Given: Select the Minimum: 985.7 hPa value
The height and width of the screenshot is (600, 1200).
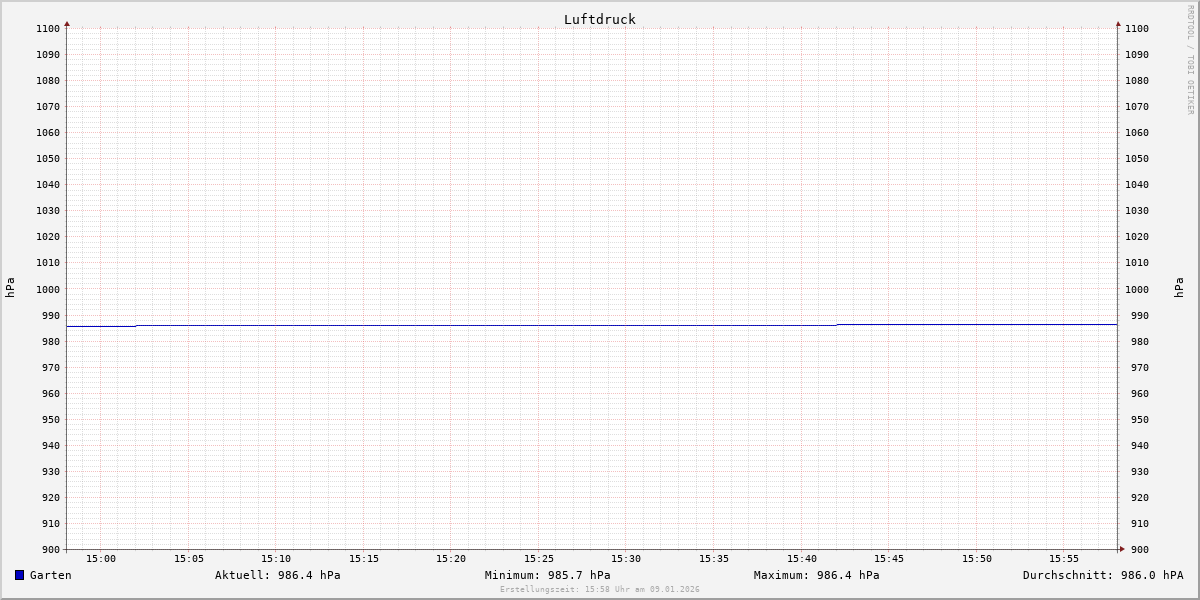Looking at the screenshot, I should pyautogui.click(x=547, y=575).
